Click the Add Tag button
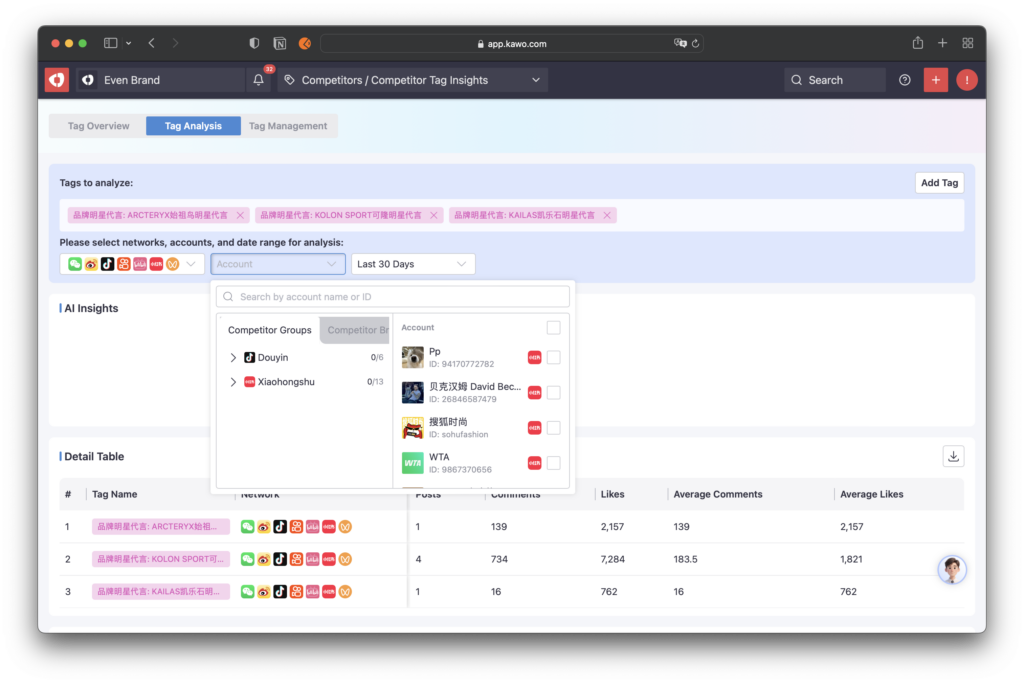This screenshot has width=1024, height=683. coord(939,183)
